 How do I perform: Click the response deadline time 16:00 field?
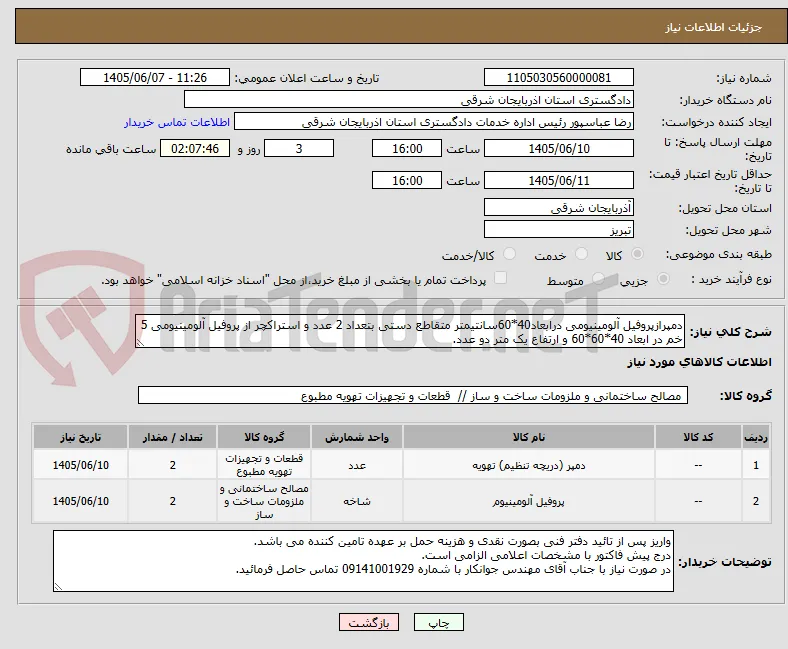point(407,148)
